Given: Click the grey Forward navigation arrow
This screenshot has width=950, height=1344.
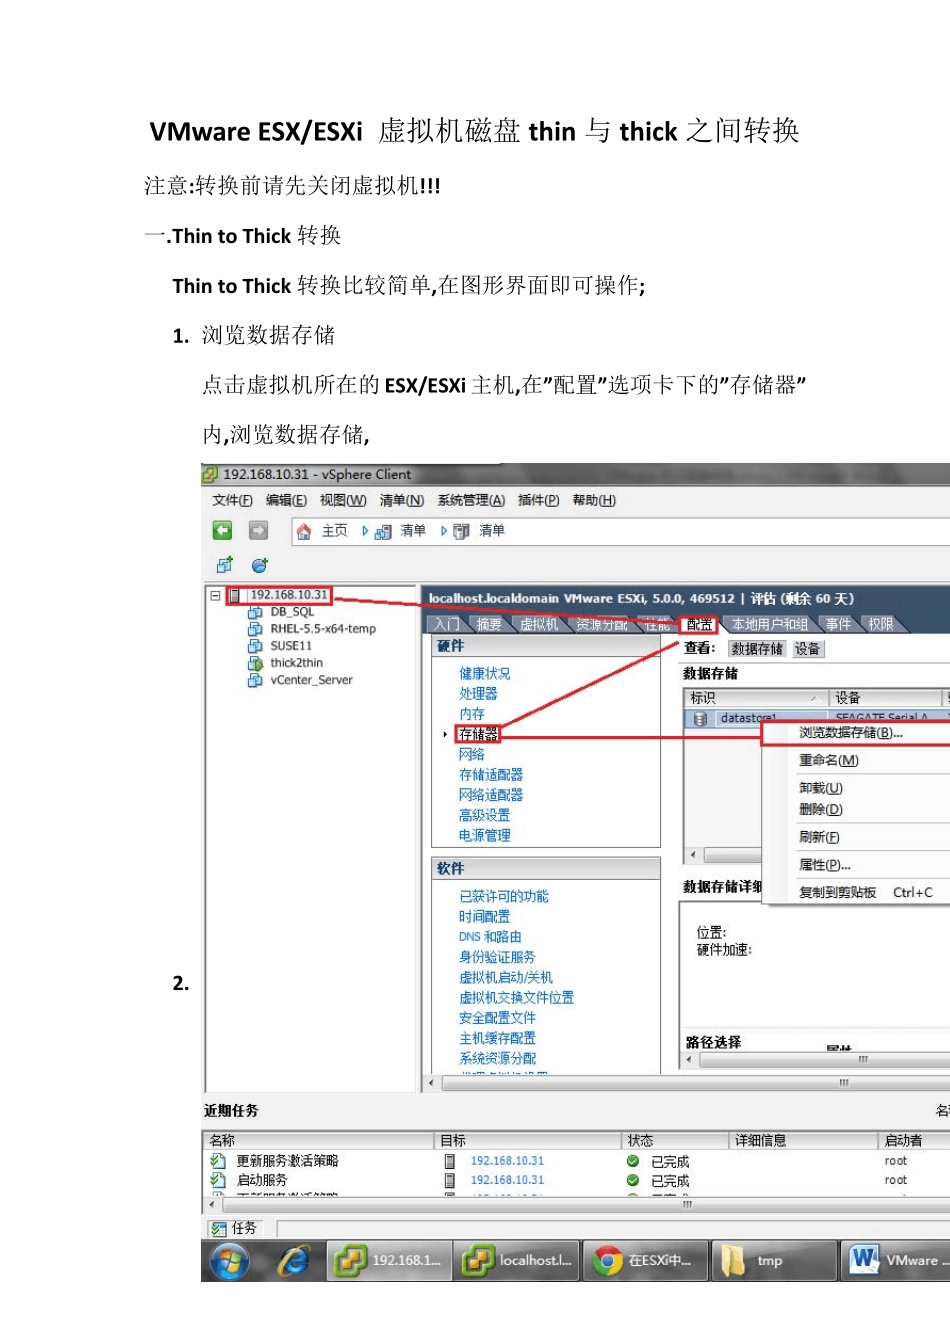Looking at the screenshot, I should (x=258, y=530).
